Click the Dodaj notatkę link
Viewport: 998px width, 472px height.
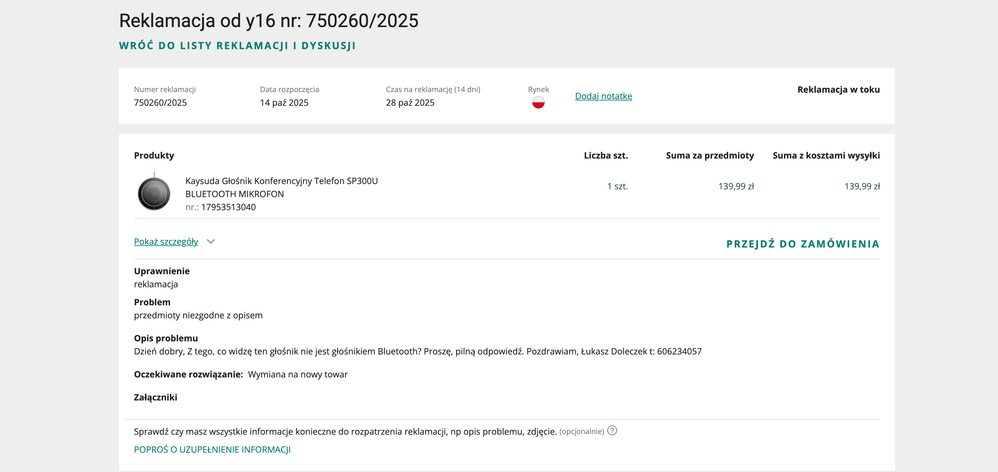[x=603, y=96]
